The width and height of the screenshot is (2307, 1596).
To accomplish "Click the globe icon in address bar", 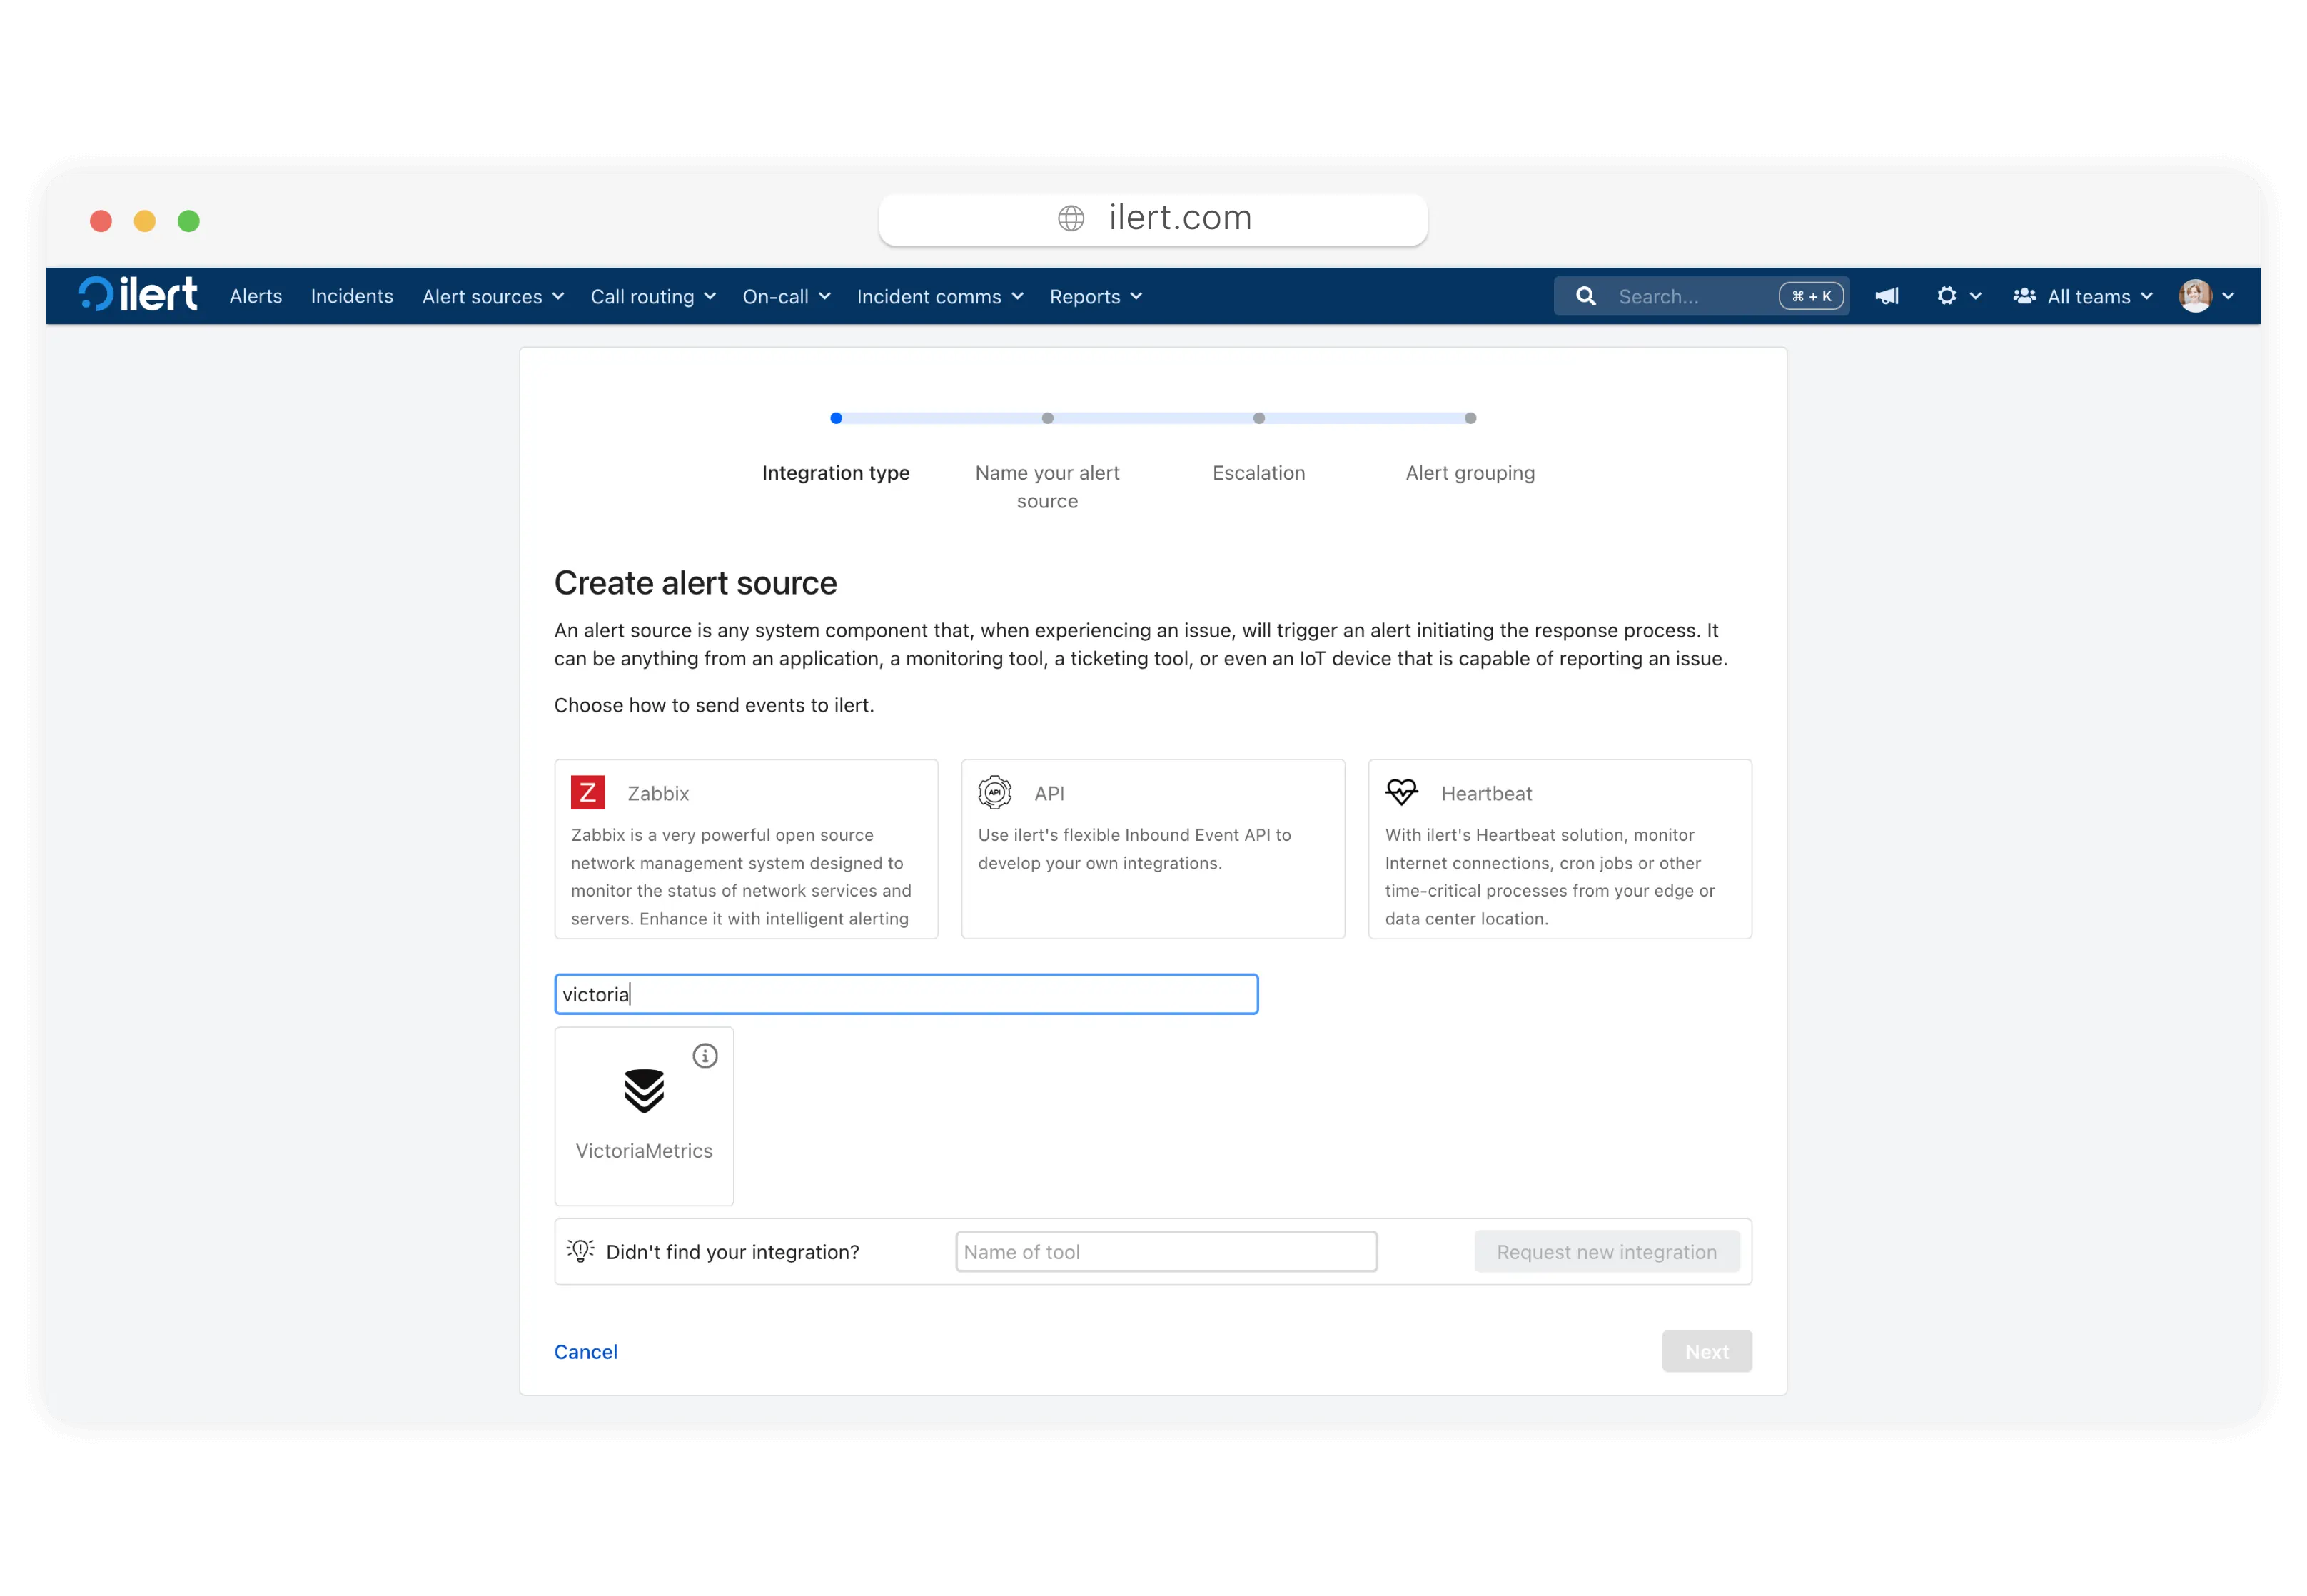I will coord(1071,218).
